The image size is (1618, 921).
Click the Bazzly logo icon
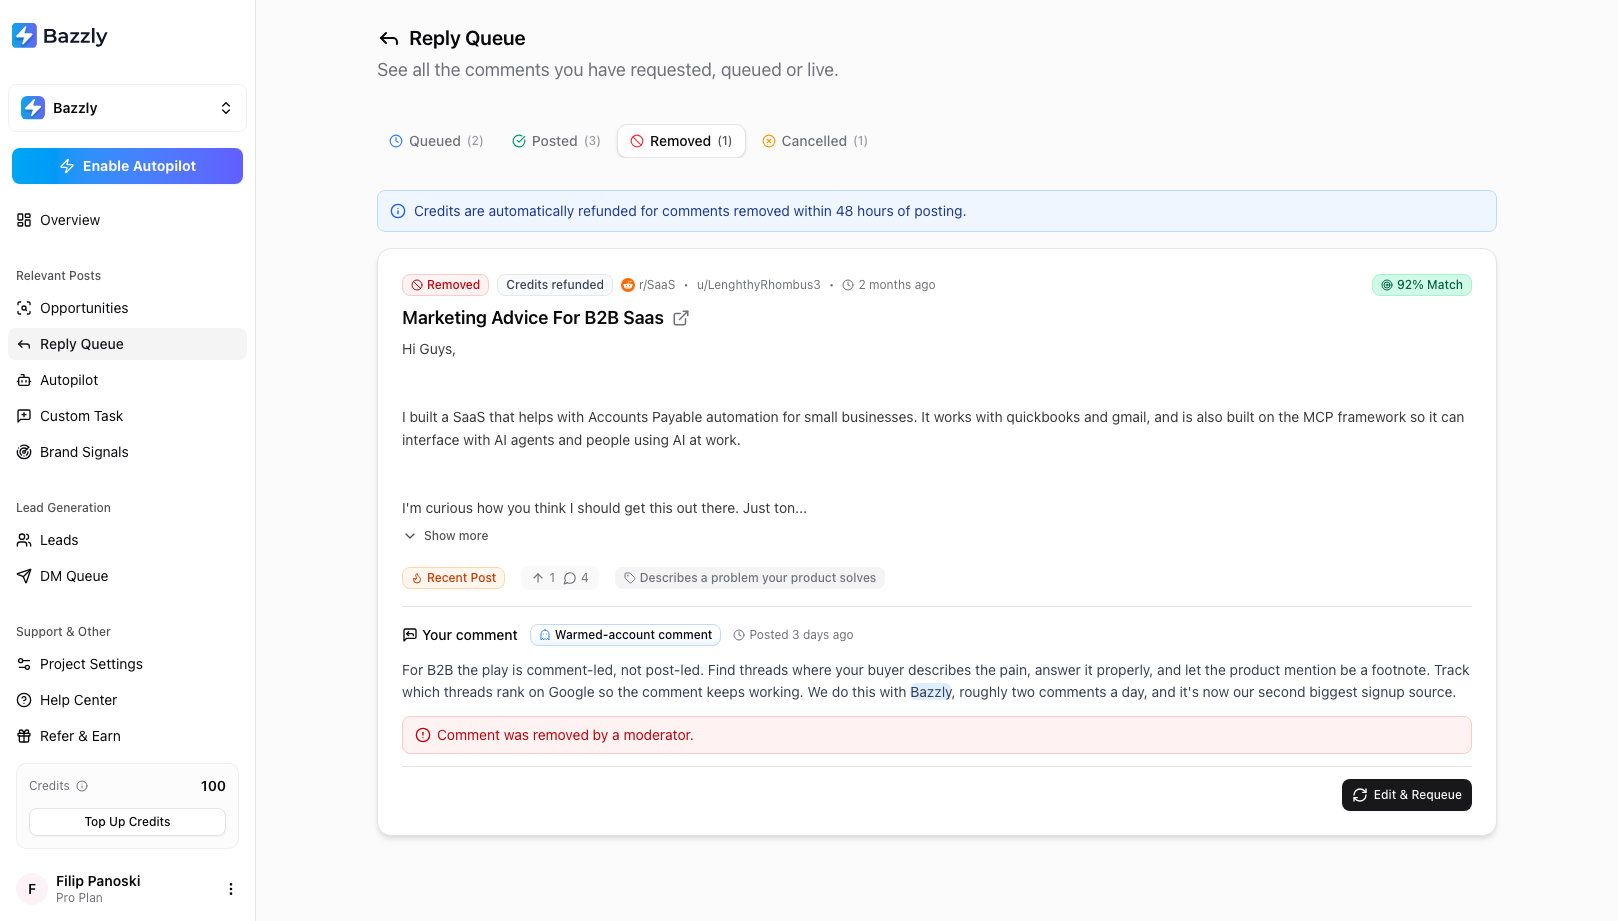pos(24,36)
